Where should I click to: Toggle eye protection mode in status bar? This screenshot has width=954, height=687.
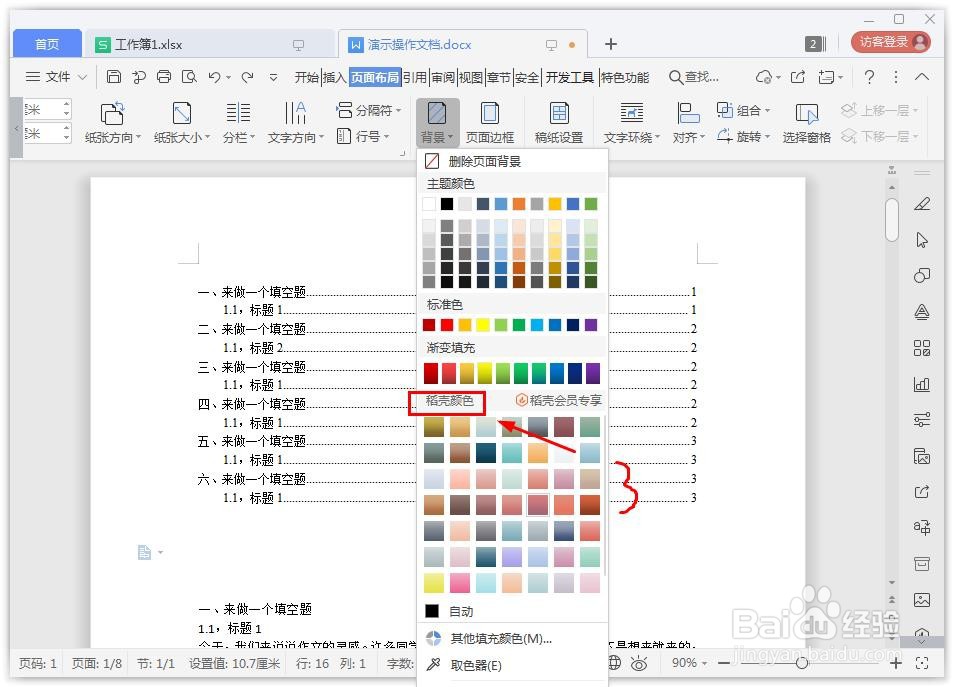(639, 663)
